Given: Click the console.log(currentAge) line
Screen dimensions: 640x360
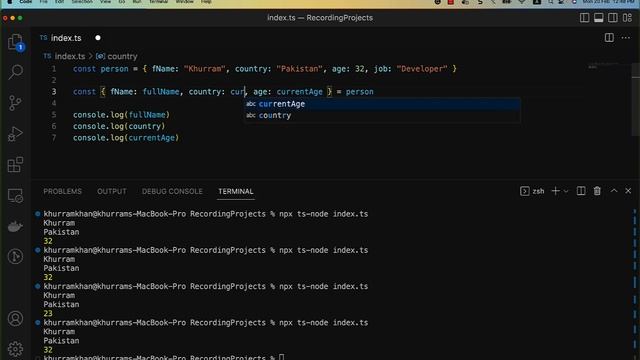Looking at the screenshot, I should click(x=126, y=138).
